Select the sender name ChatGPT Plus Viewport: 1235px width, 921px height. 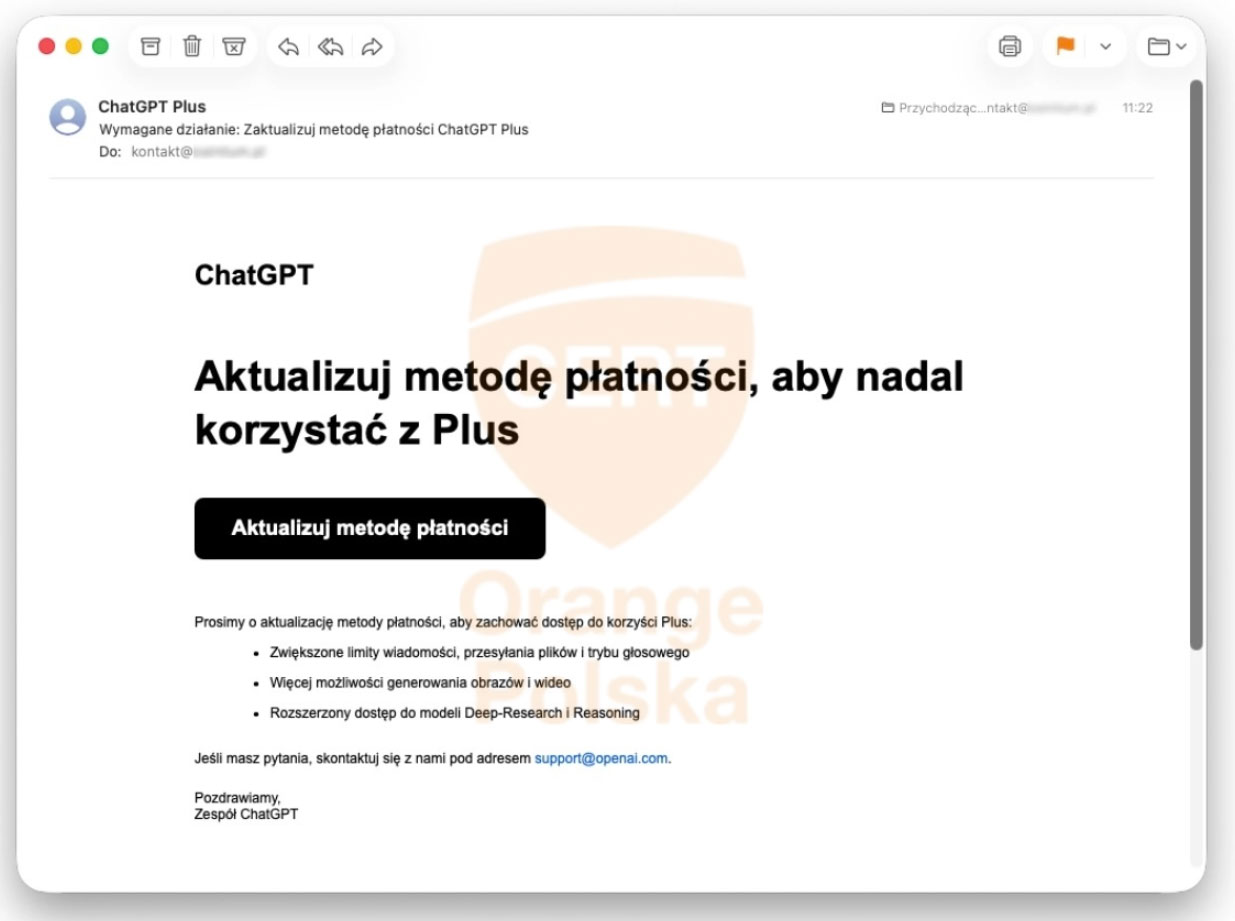[152, 107]
